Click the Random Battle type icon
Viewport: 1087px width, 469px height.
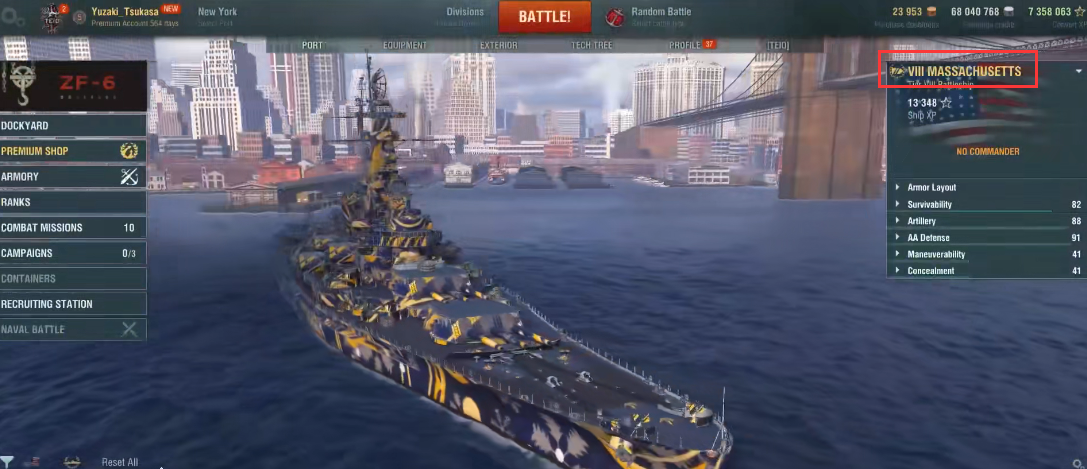(615, 17)
